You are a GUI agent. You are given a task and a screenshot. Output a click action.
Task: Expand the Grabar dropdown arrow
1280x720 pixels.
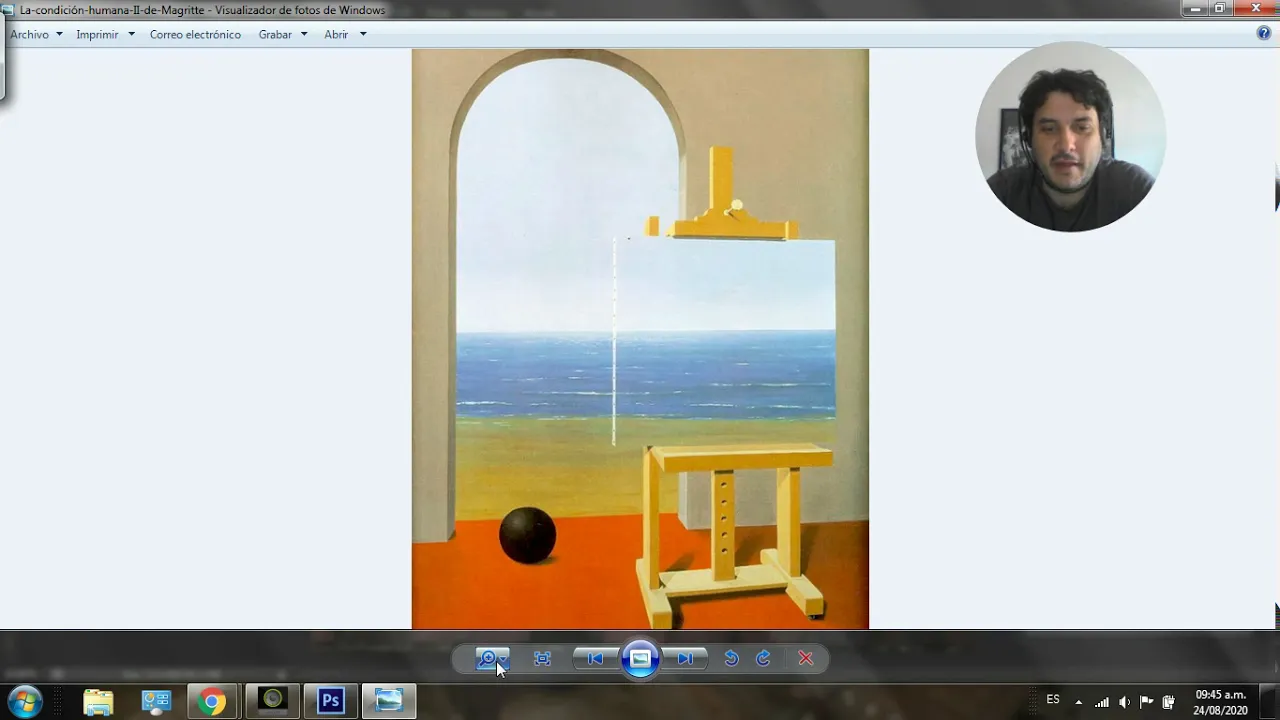click(304, 34)
